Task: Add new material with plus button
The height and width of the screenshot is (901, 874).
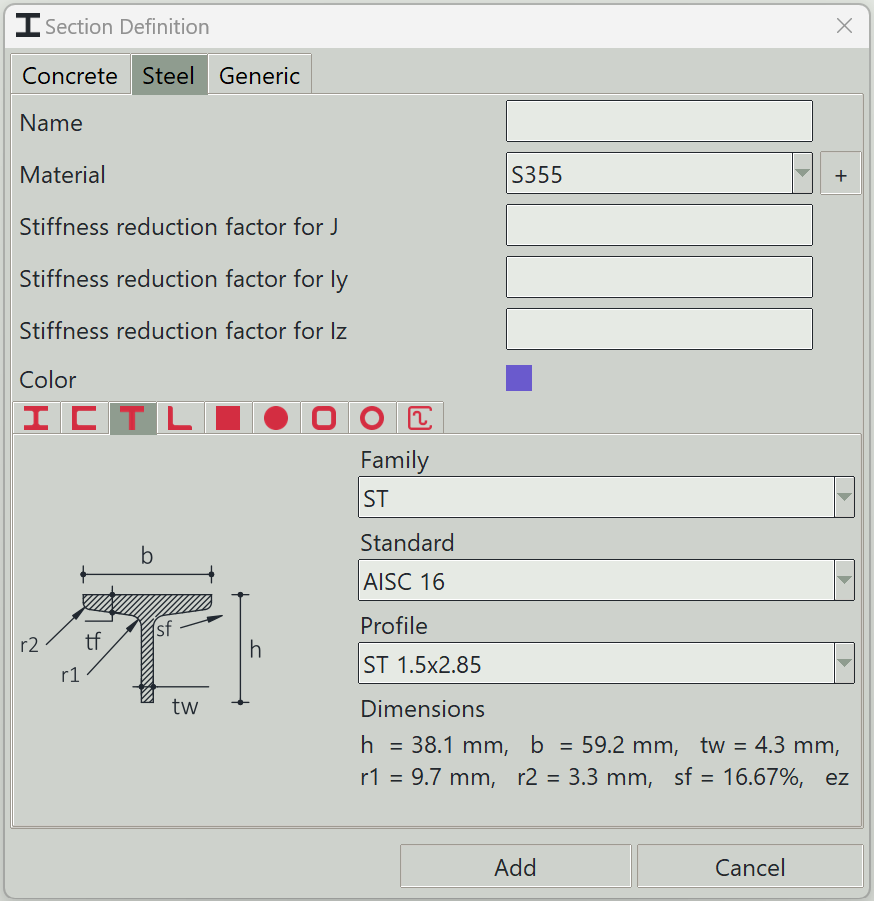Action: 840,174
